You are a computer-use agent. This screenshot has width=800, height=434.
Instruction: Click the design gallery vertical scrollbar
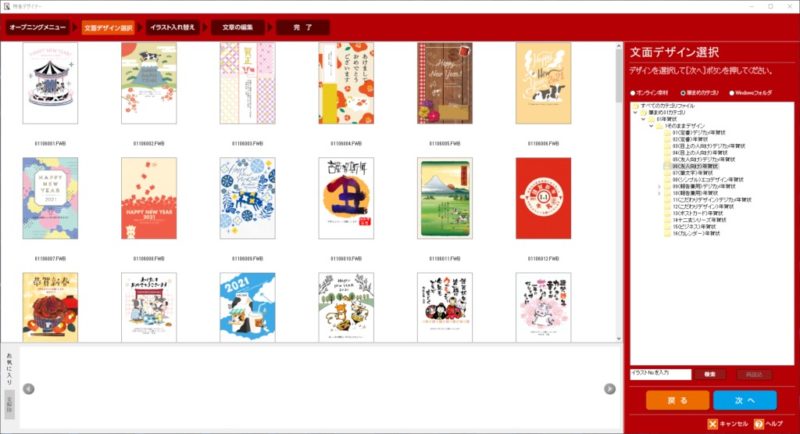pyautogui.click(x=619, y=192)
